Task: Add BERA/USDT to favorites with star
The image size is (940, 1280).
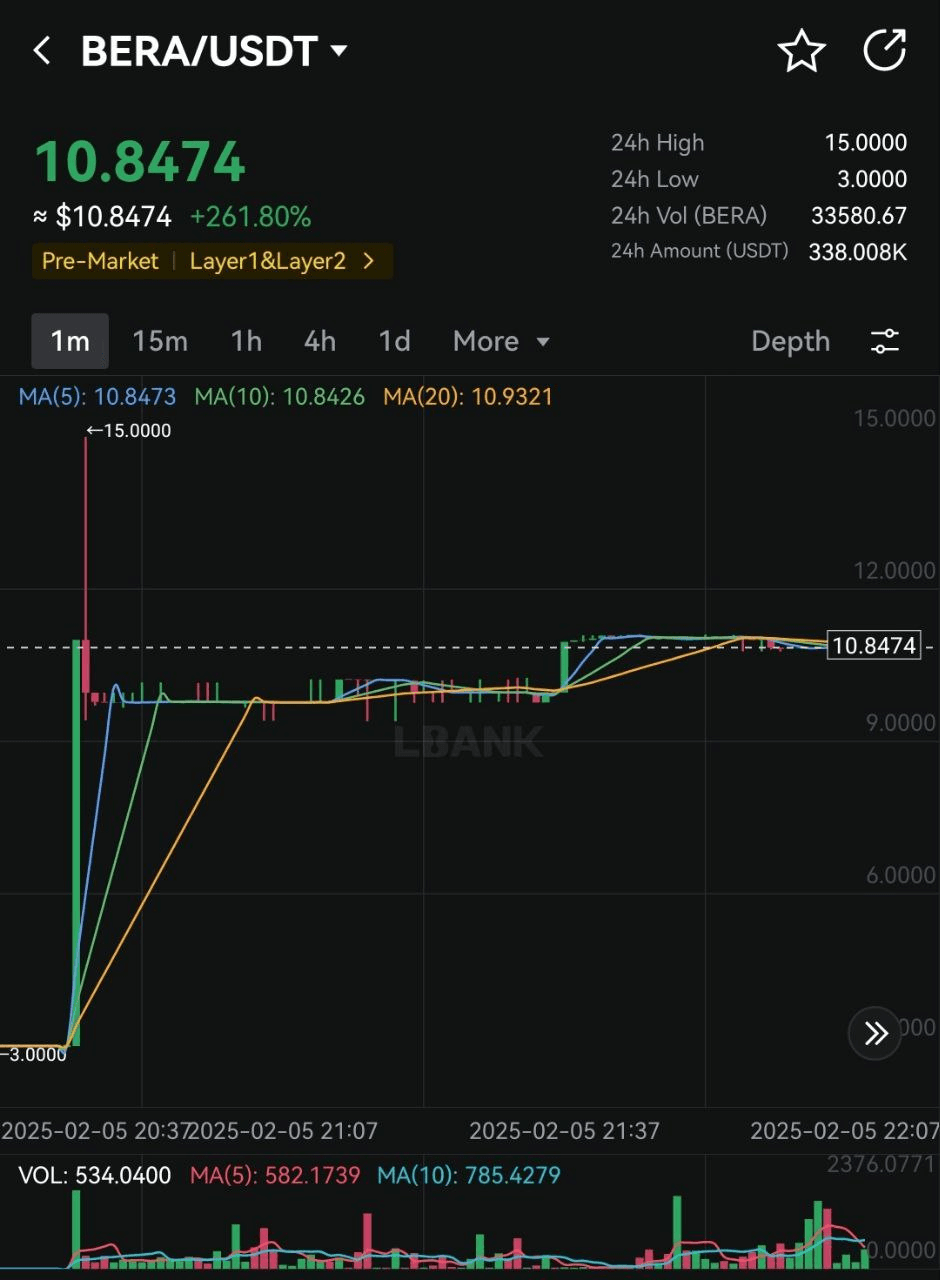Action: click(x=802, y=51)
